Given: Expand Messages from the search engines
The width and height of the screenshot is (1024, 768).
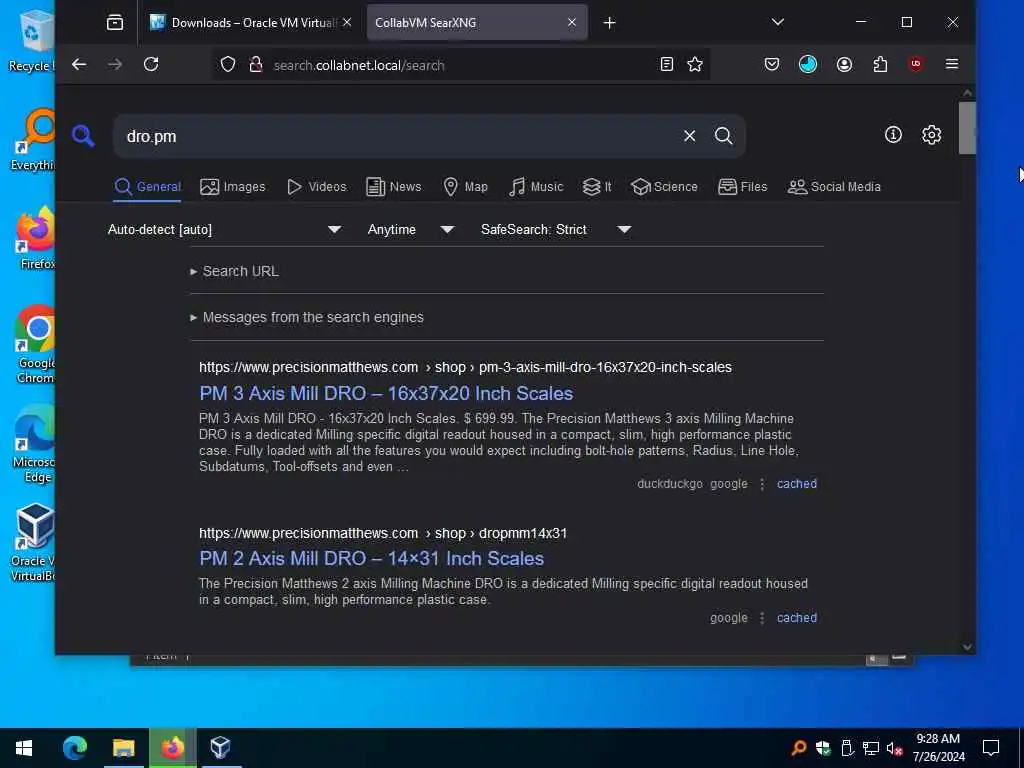Looking at the screenshot, I should coord(307,317).
